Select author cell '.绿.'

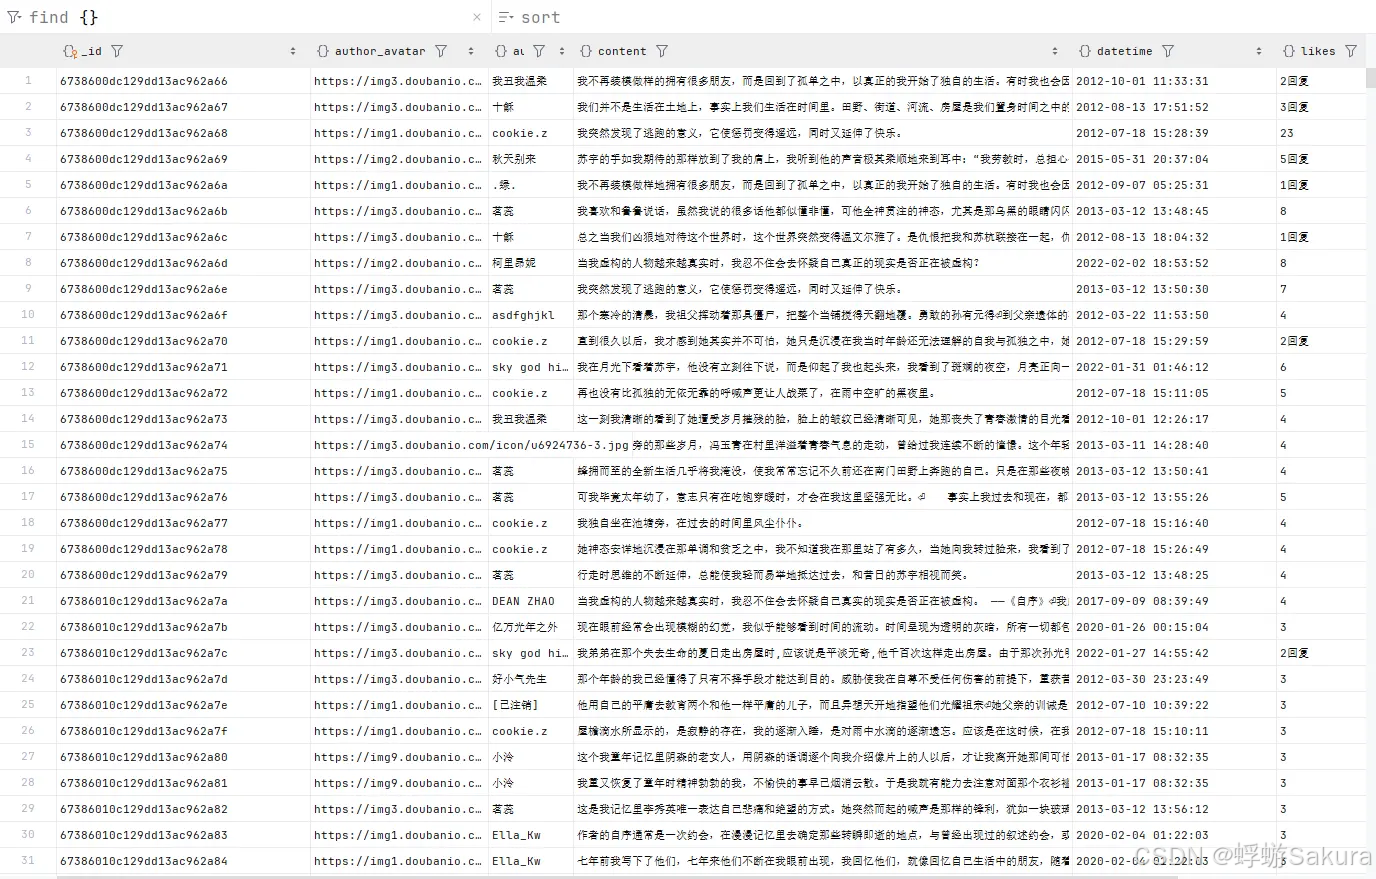(x=530, y=185)
